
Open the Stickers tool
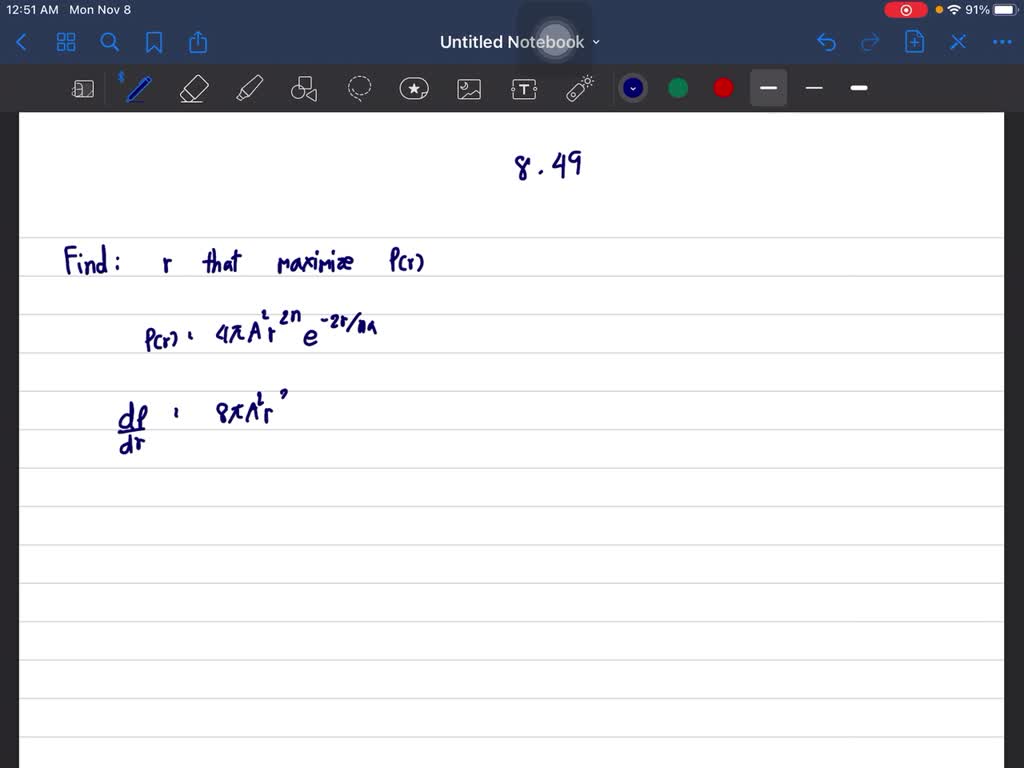(414, 88)
